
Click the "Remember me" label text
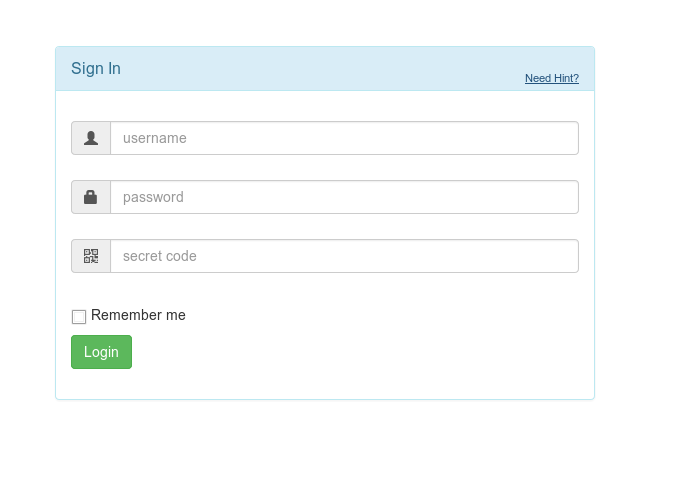pyautogui.click(x=138, y=315)
